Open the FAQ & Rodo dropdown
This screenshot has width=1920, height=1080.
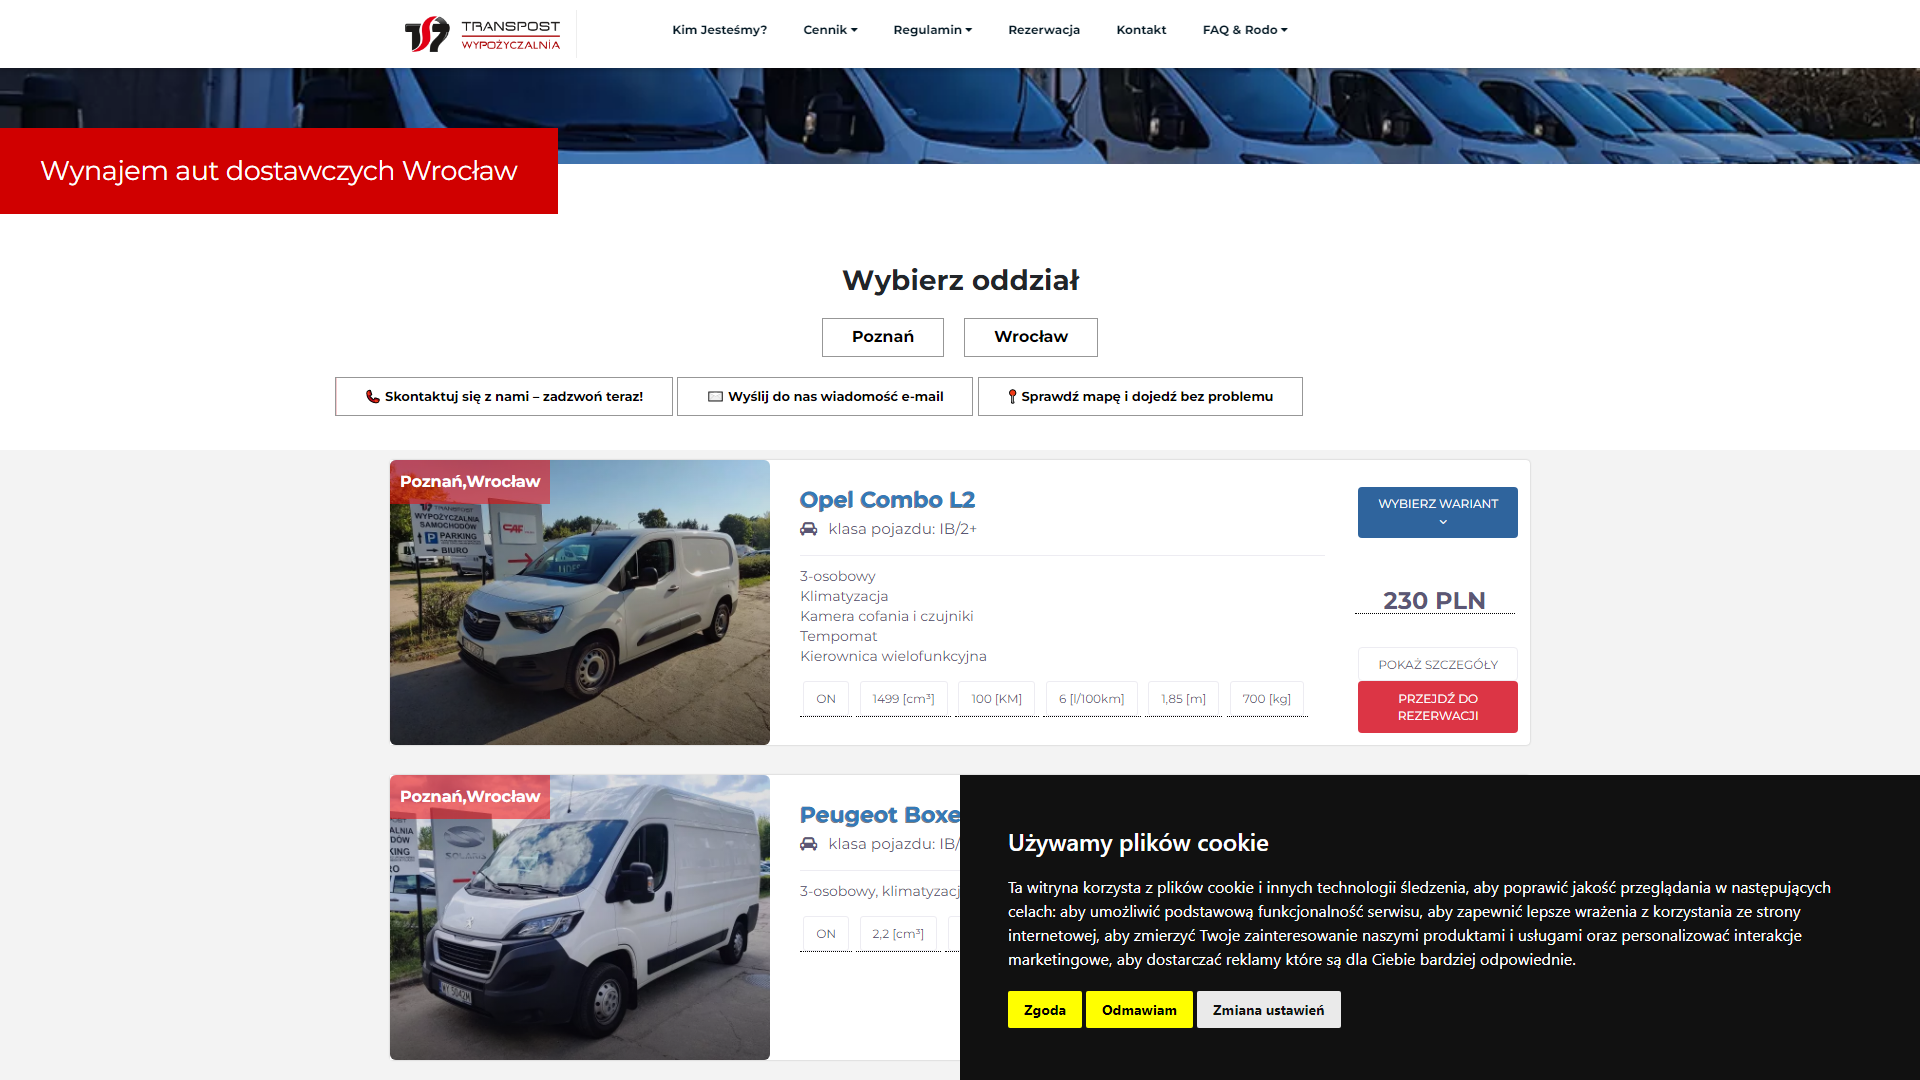[x=1244, y=30]
